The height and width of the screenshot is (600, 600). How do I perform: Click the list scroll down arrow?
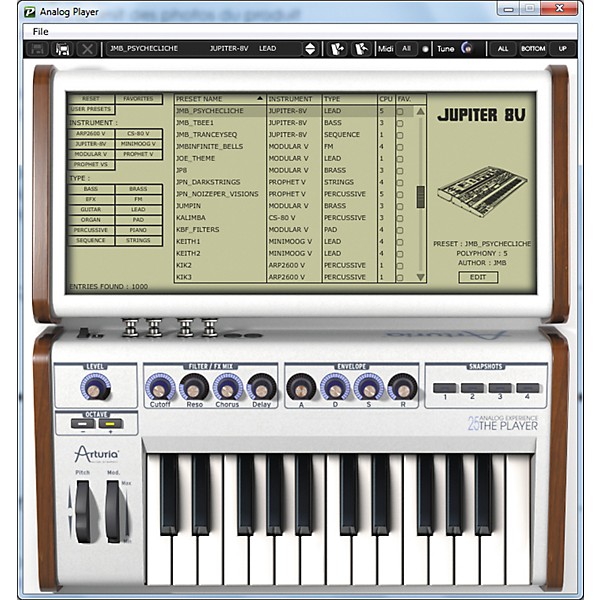(420, 277)
